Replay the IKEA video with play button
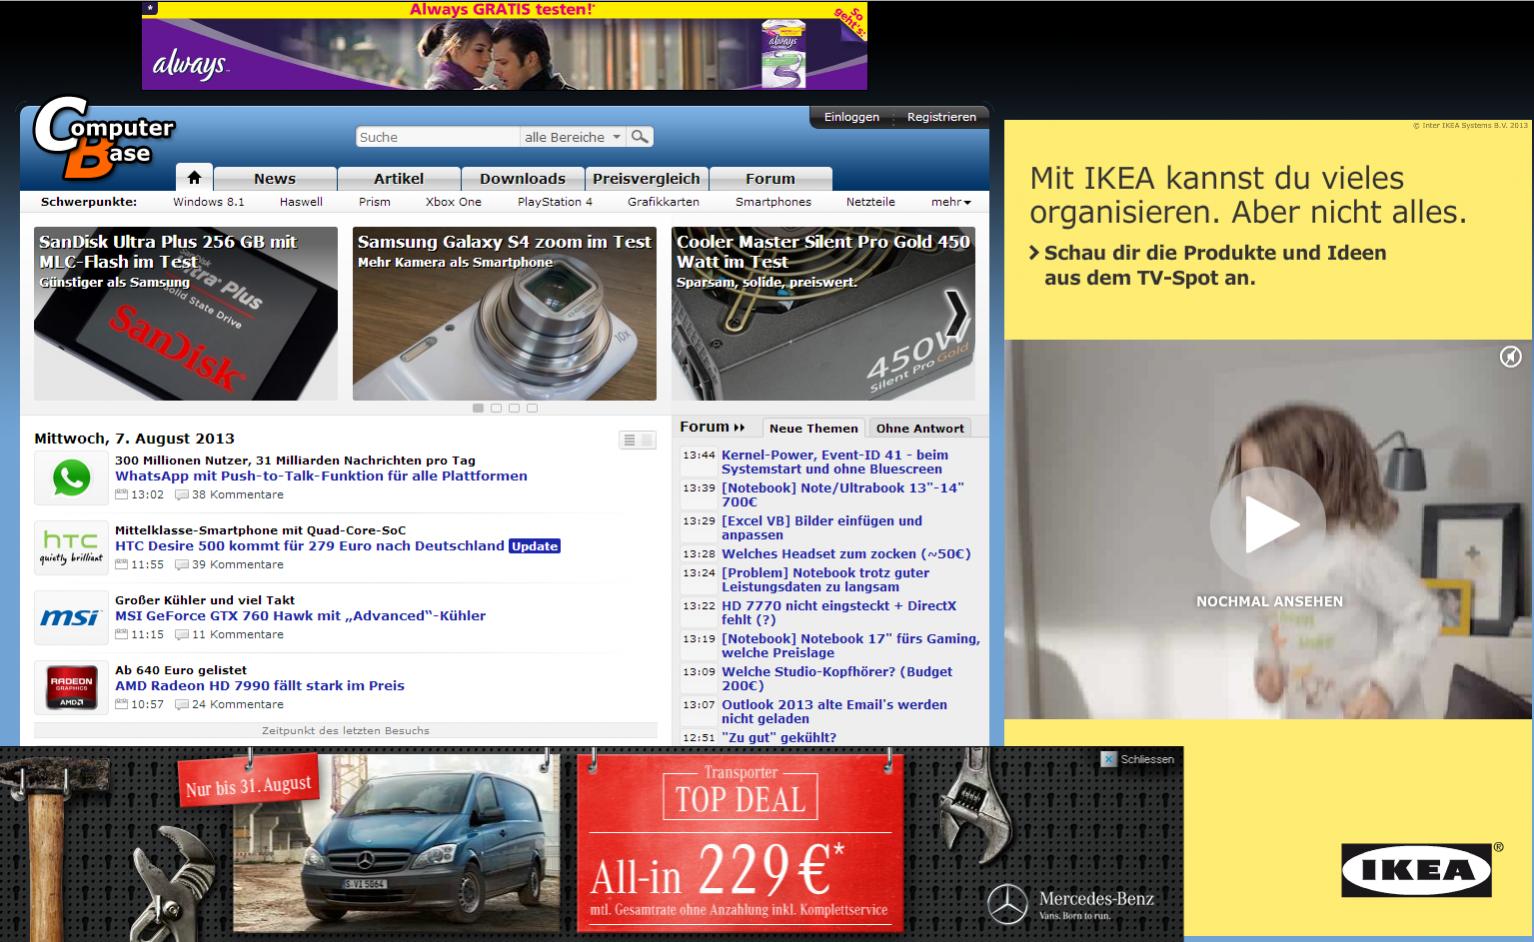 click(x=1268, y=524)
